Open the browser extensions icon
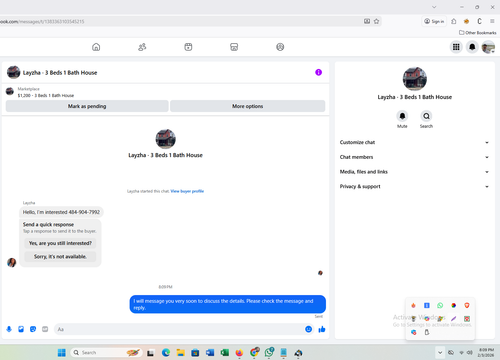The width and height of the screenshot is (500, 360). click(454, 21)
